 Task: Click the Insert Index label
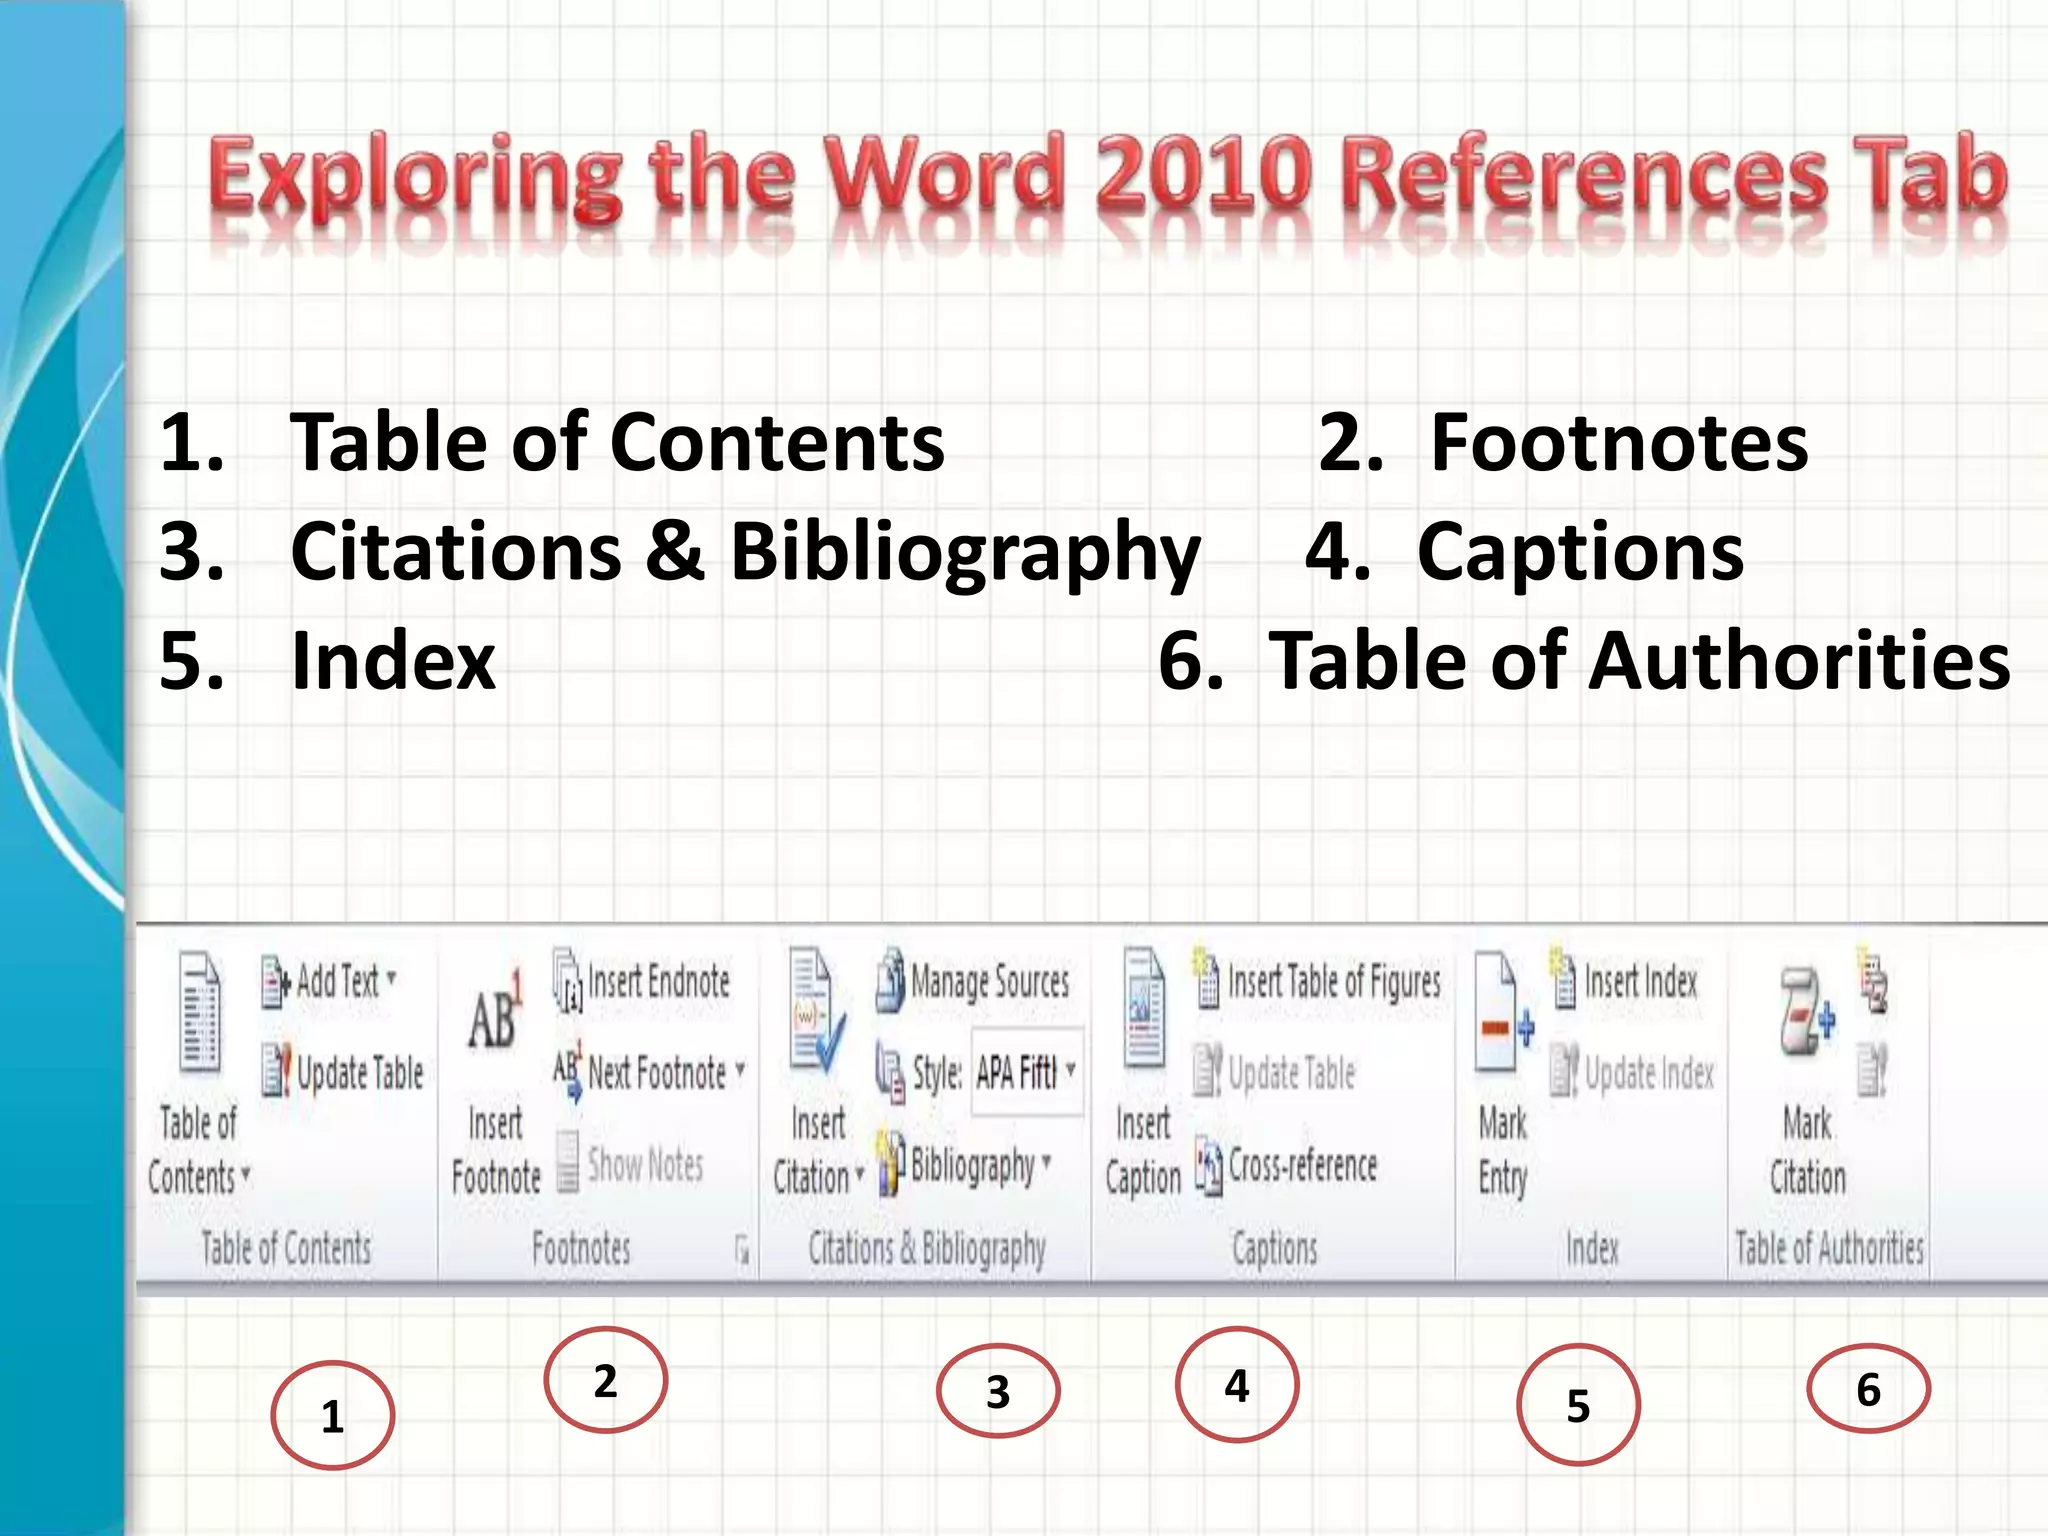tap(1641, 981)
